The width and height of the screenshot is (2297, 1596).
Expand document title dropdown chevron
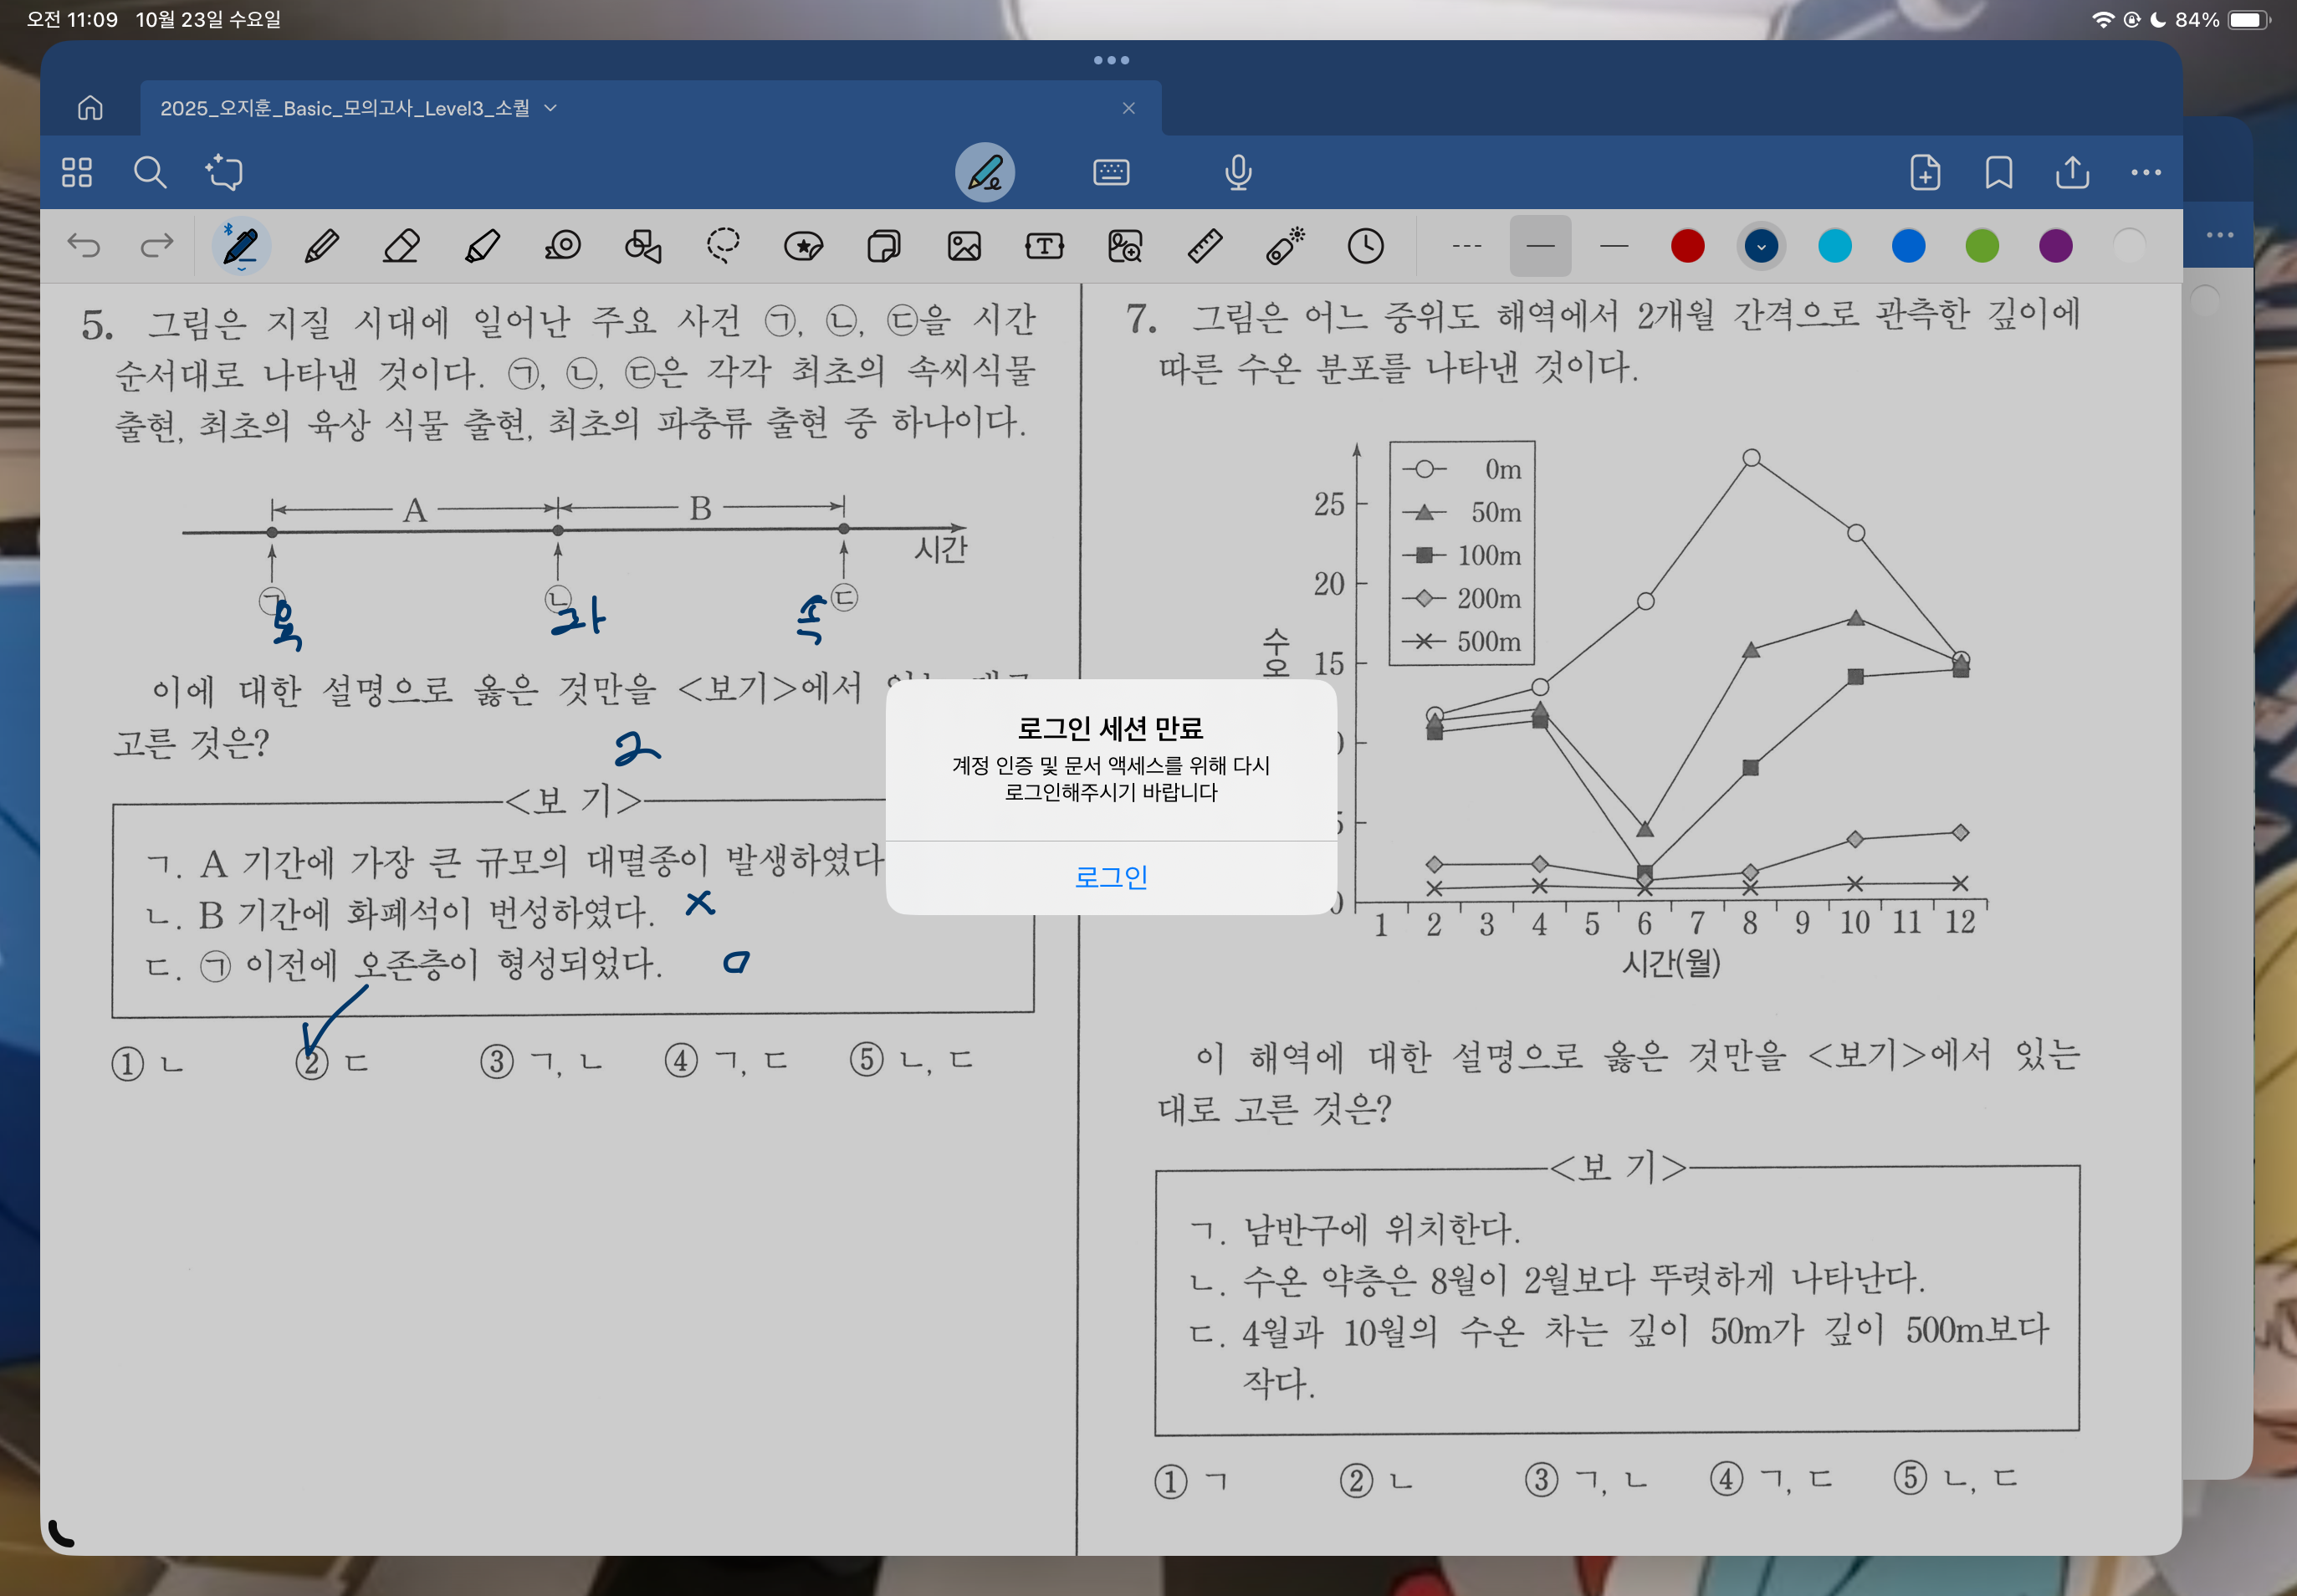(x=551, y=108)
